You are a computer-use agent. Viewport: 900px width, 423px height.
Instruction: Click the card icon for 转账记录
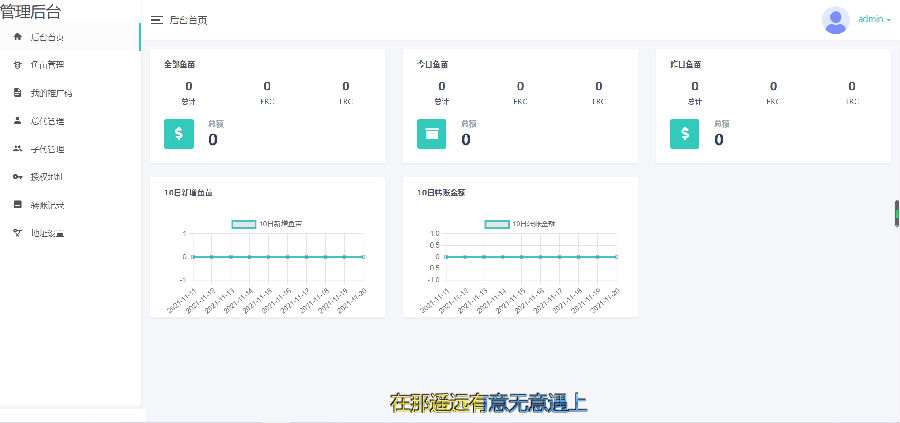coord(17,204)
